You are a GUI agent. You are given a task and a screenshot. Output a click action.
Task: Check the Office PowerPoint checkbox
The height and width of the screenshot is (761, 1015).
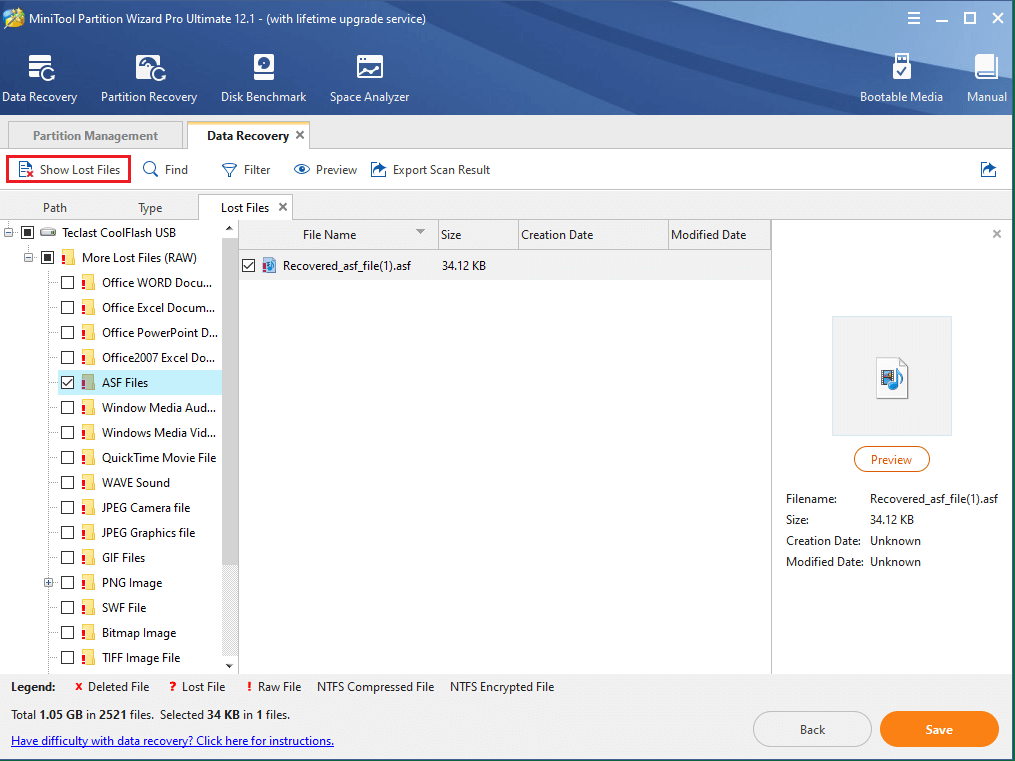67,333
